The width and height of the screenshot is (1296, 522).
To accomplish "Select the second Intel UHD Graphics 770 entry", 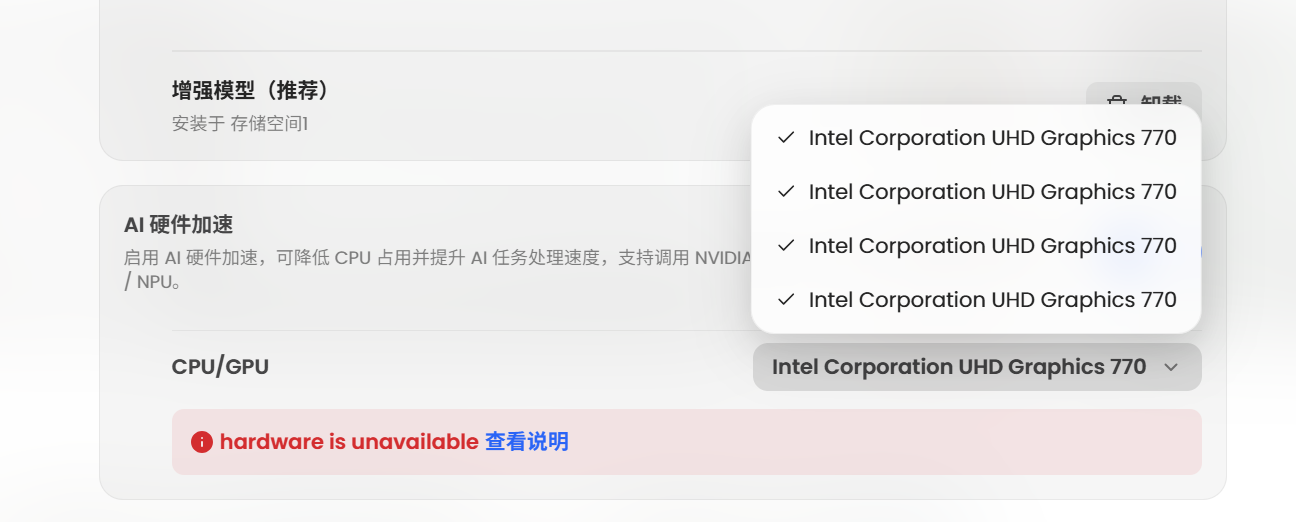I will (x=976, y=192).
